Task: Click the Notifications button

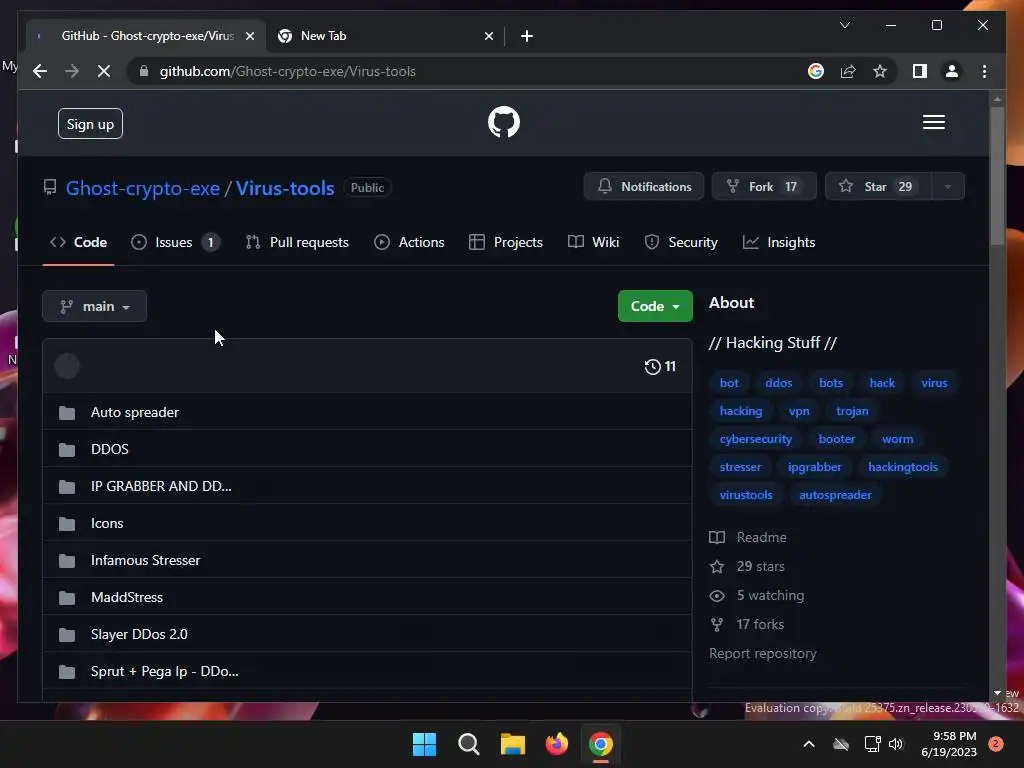Action: point(643,187)
